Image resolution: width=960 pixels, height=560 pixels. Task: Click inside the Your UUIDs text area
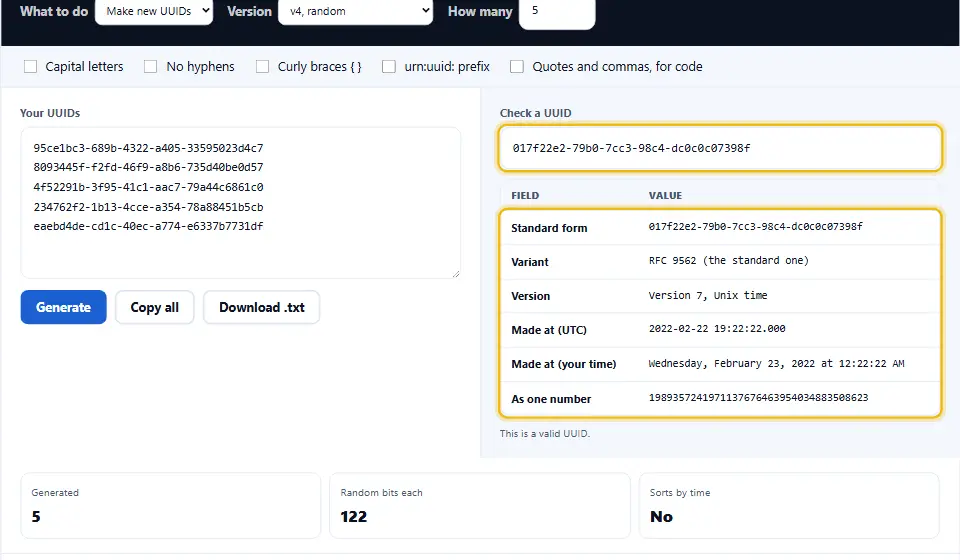(x=241, y=203)
